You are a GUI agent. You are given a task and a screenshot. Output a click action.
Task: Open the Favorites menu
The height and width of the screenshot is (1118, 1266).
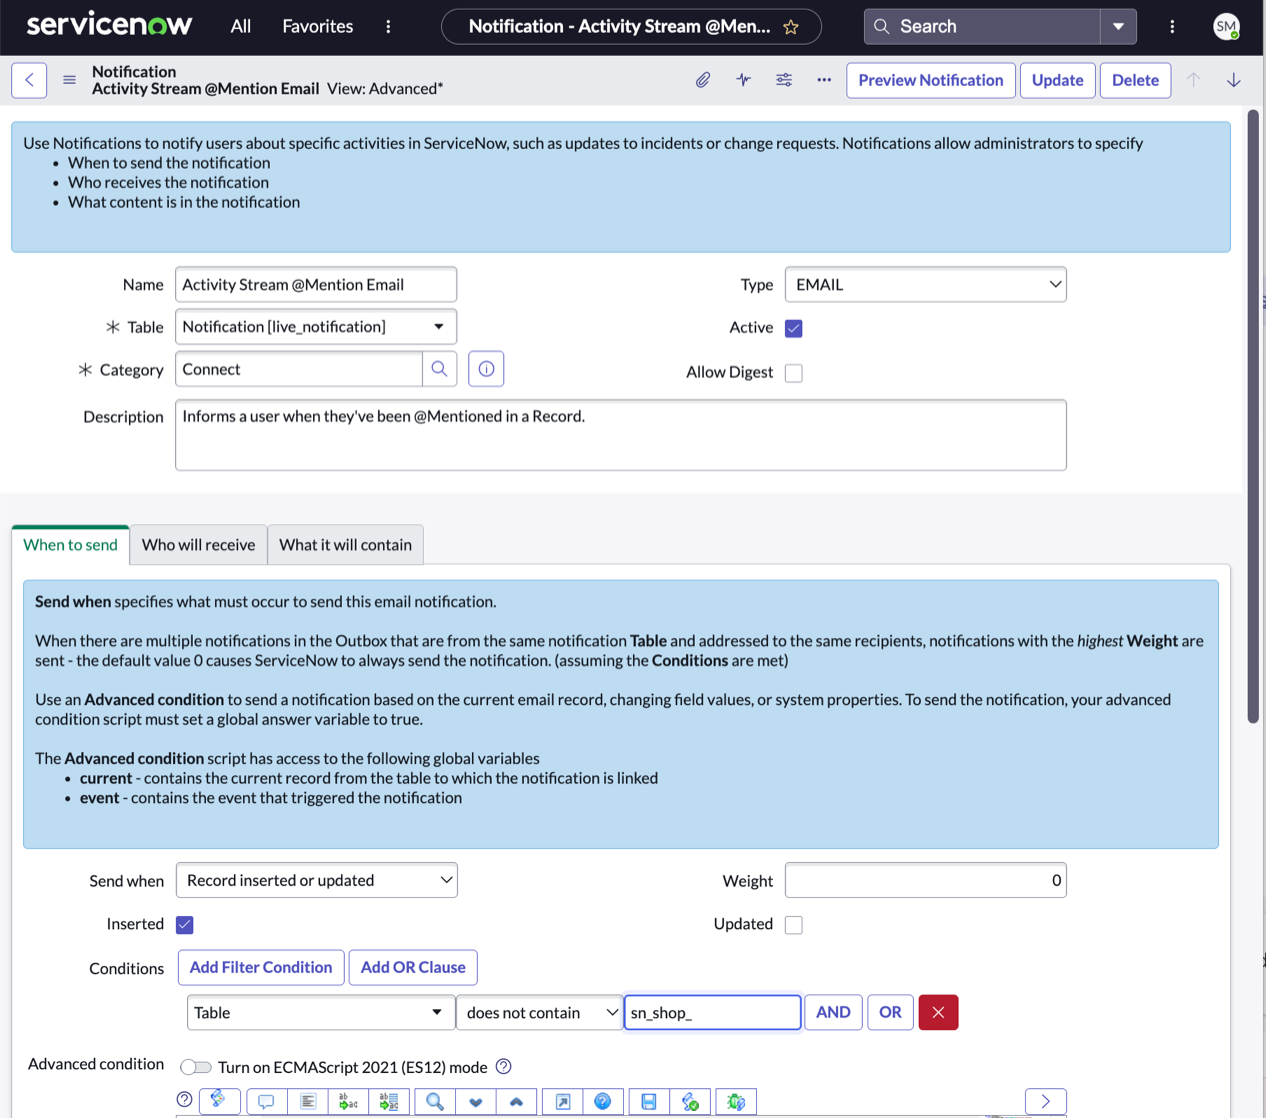click(x=318, y=27)
